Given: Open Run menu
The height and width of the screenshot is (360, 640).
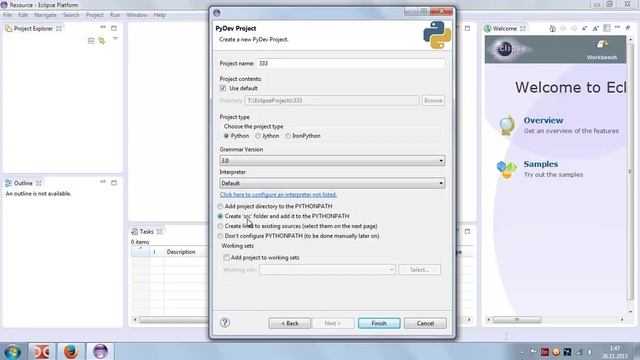Looking at the screenshot, I should click(x=115, y=15).
